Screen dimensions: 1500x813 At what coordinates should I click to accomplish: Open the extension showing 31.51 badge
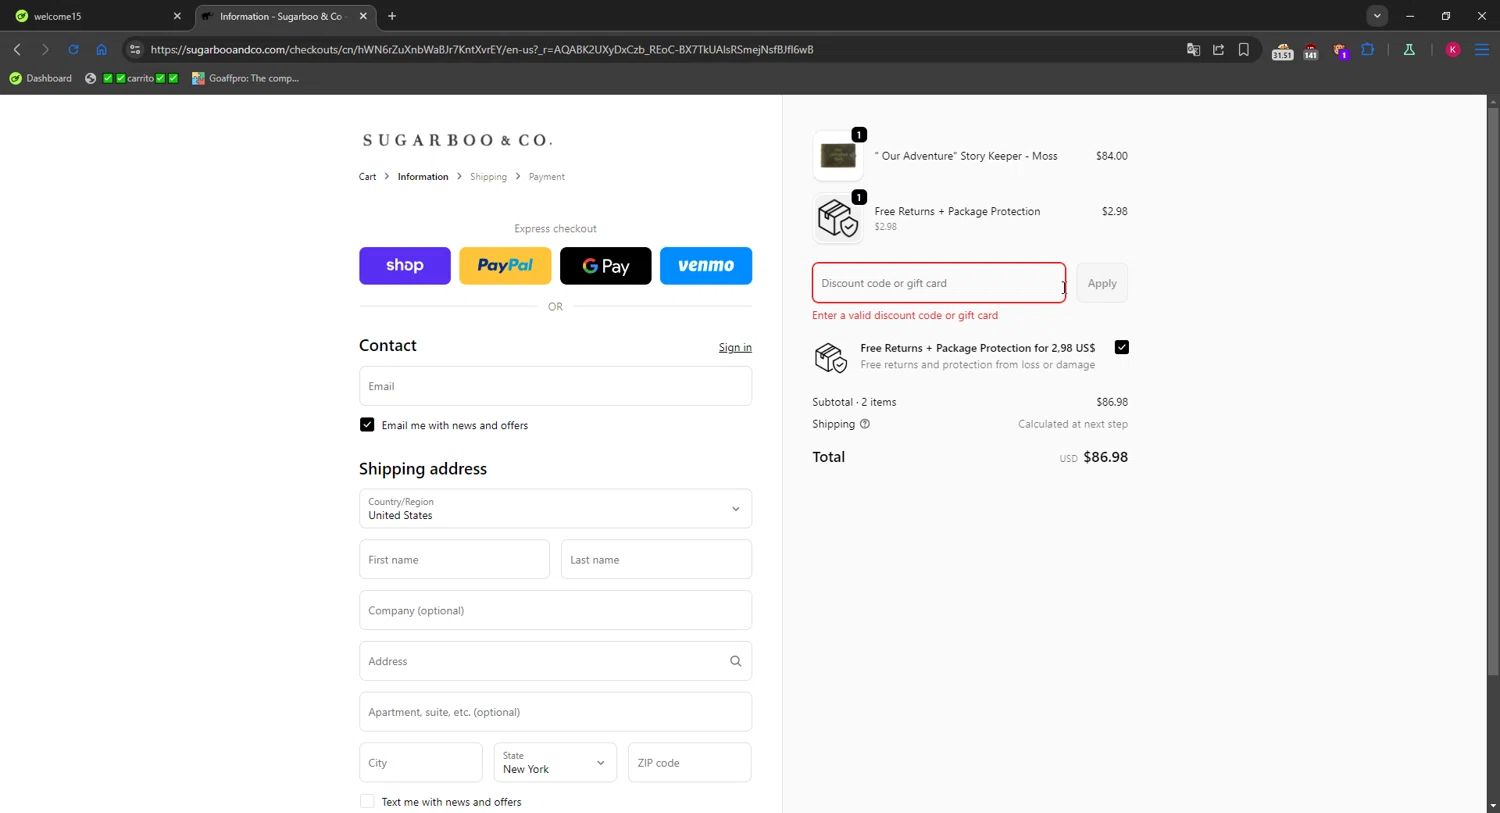(x=1282, y=51)
